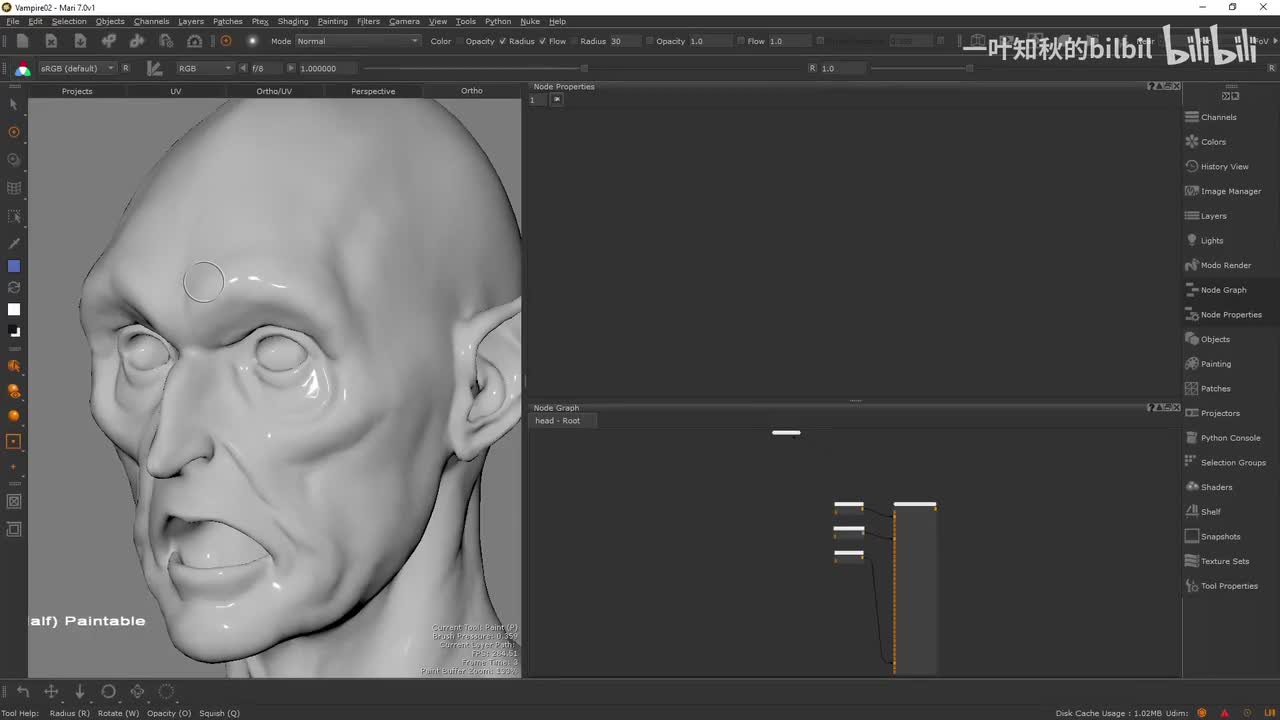Switch to the Ortho/UV view tab

pyautogui.click(x=274, y=91)
